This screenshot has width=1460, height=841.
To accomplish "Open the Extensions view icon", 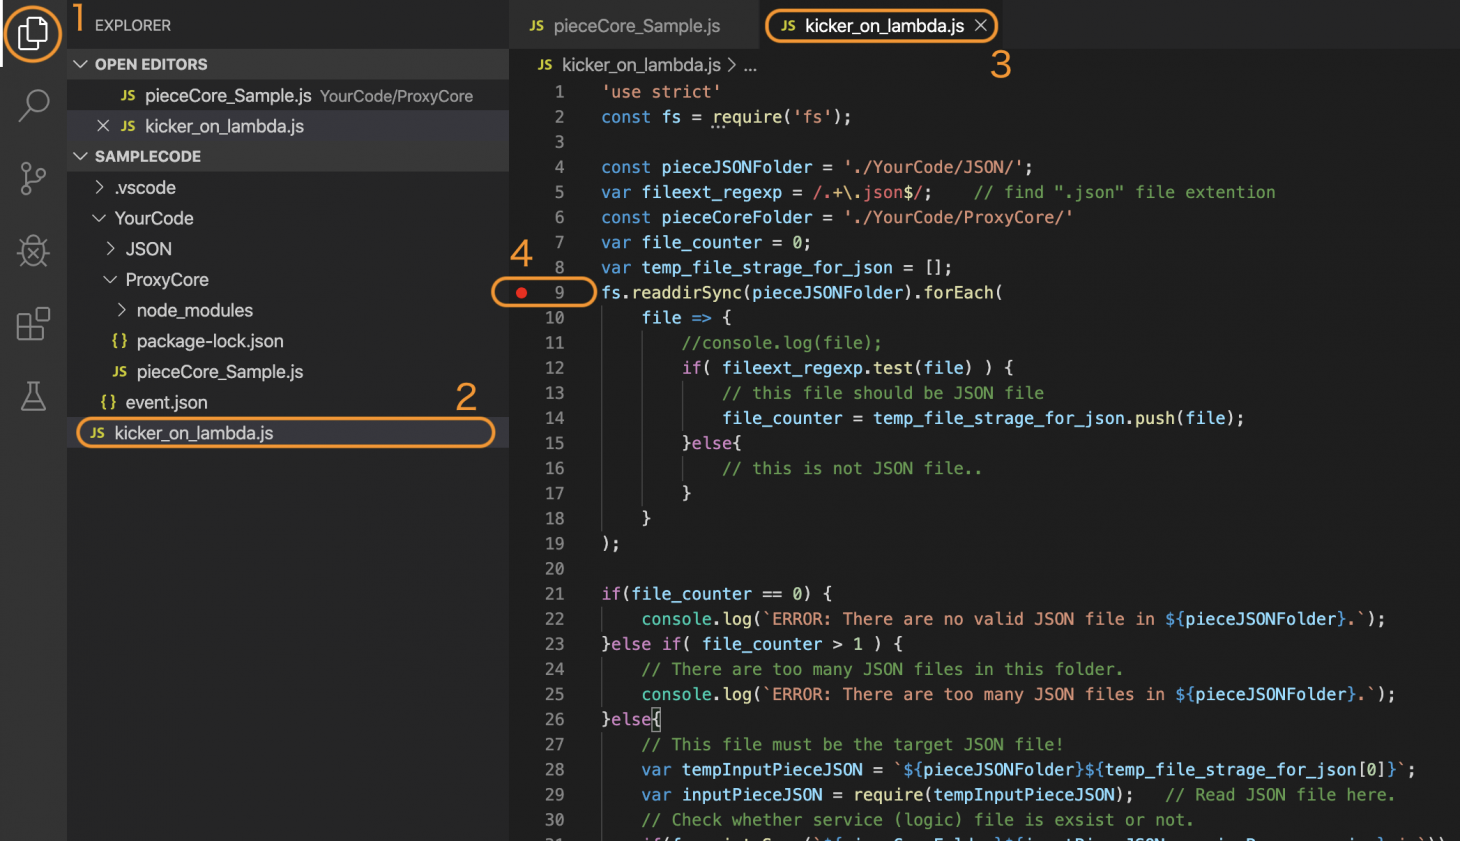I will [33, 323].
